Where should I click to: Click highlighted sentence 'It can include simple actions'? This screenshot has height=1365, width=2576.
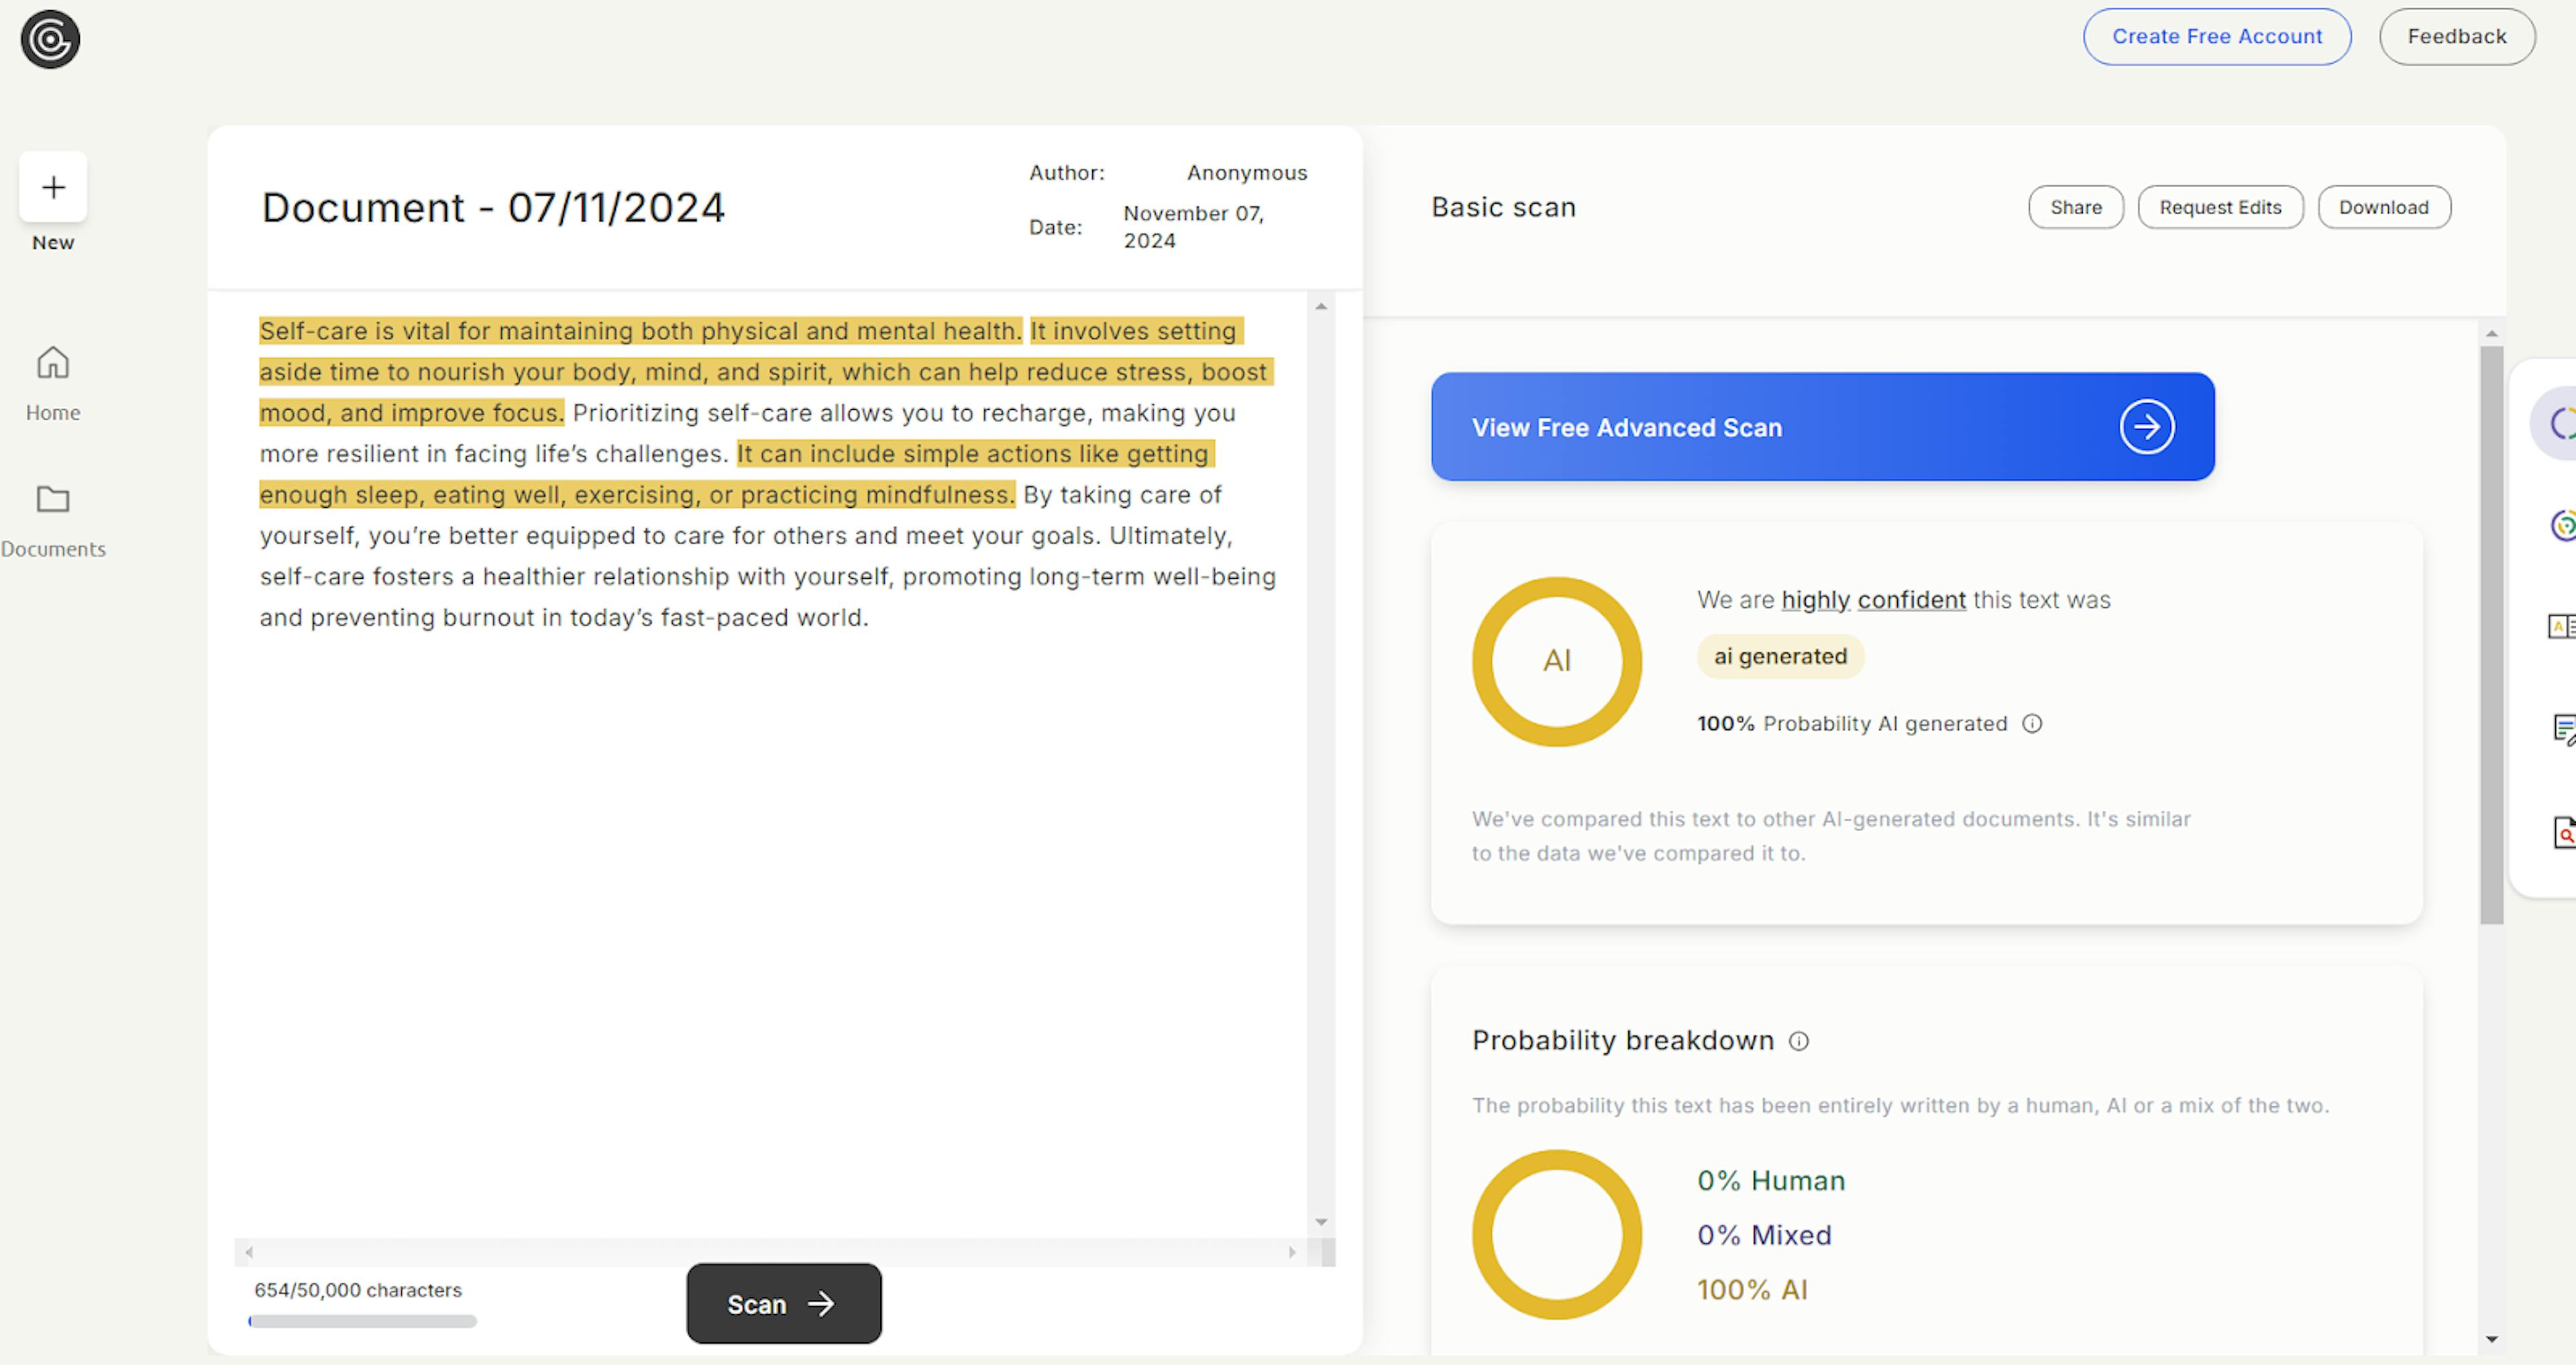737,474
